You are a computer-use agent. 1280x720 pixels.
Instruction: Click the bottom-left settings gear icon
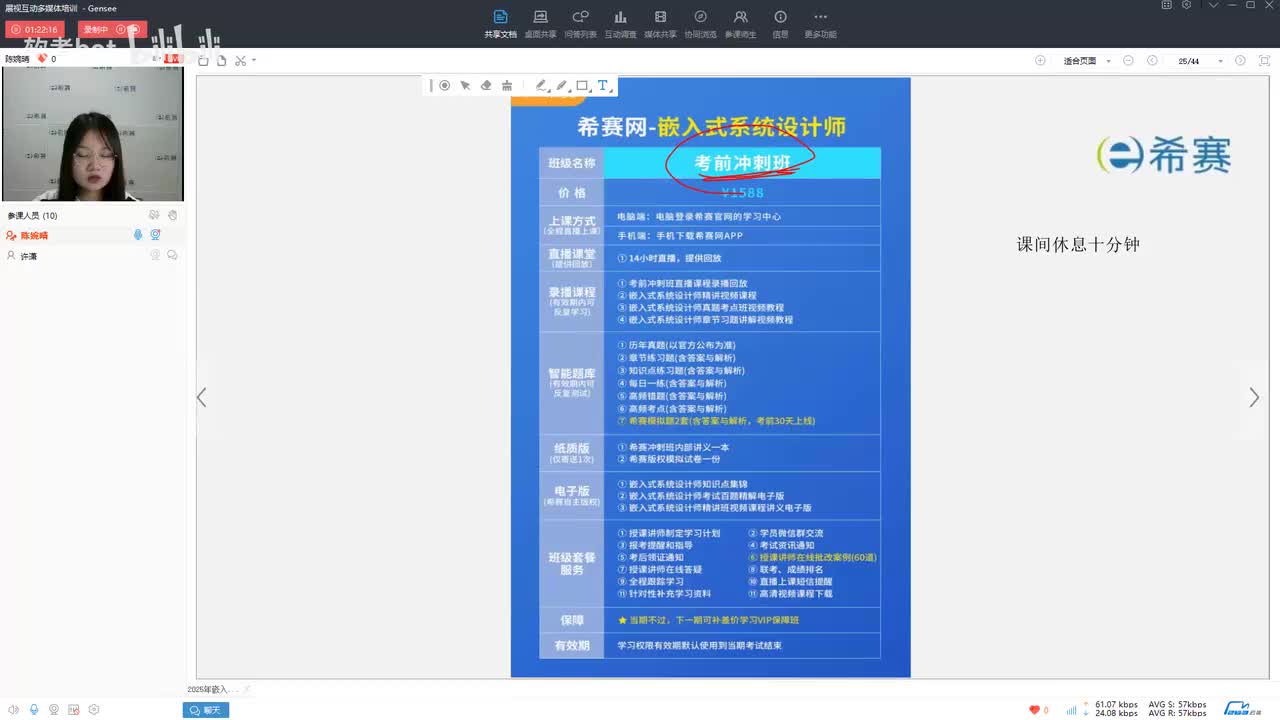click(94, 710)
